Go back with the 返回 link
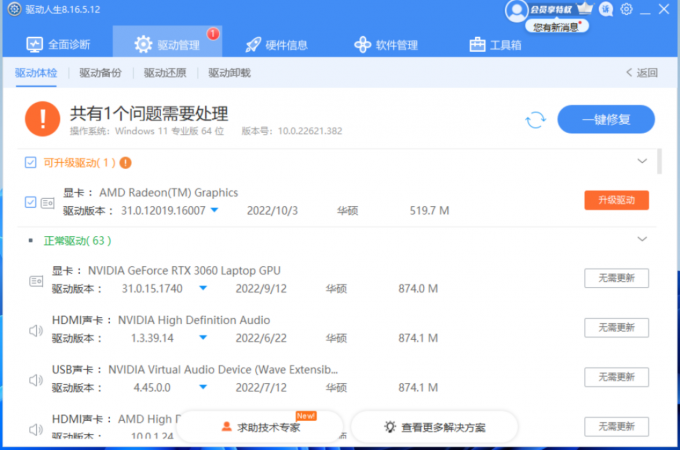This screenshot has height=450, width=680. 642,73
